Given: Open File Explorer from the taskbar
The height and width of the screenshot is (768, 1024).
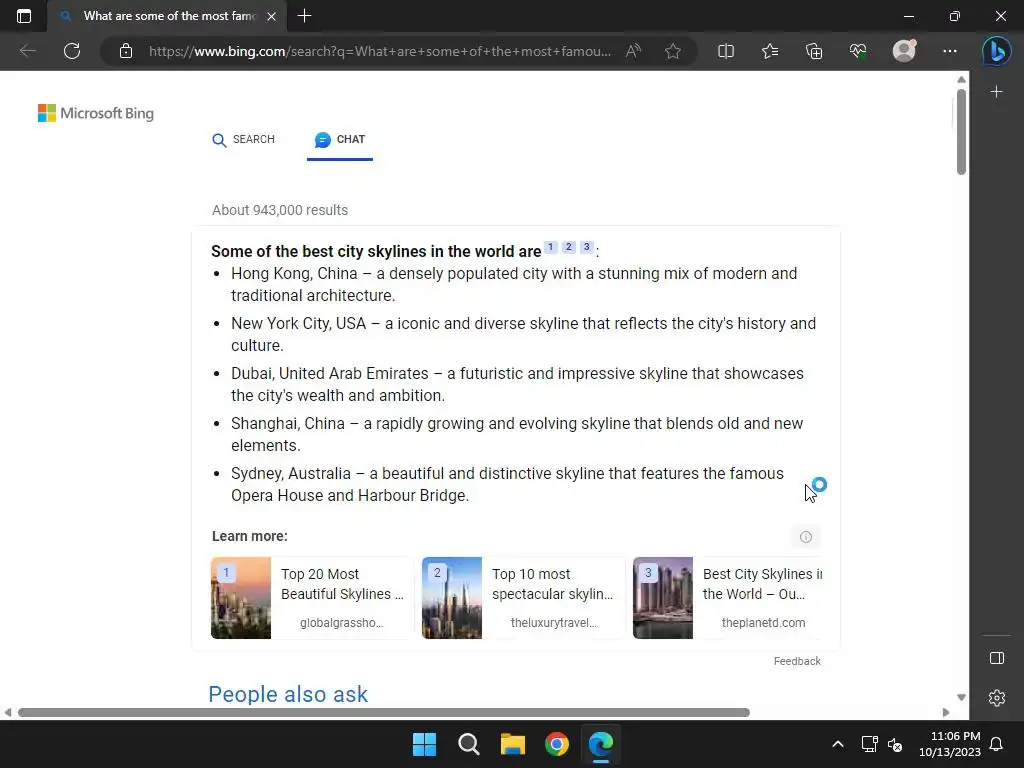Looking at the screenshot, I should [513, 744].
